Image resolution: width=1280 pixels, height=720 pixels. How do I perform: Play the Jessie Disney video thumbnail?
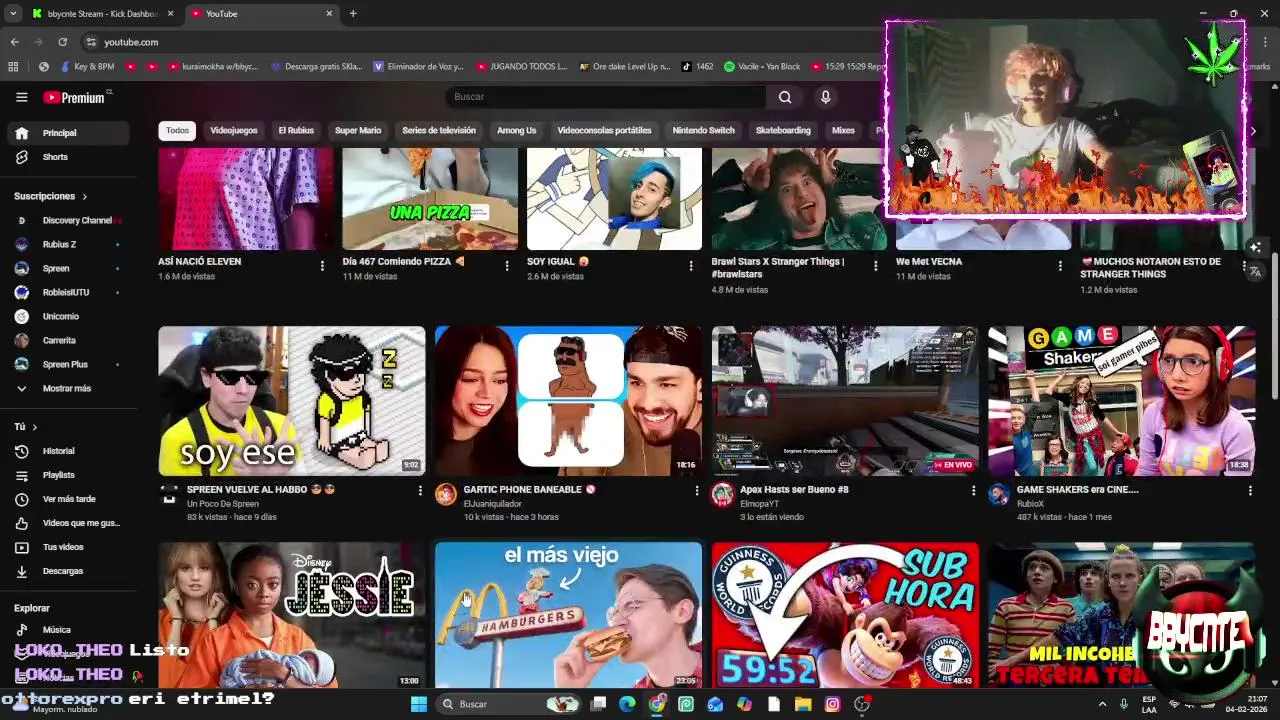tap(292, 615)
